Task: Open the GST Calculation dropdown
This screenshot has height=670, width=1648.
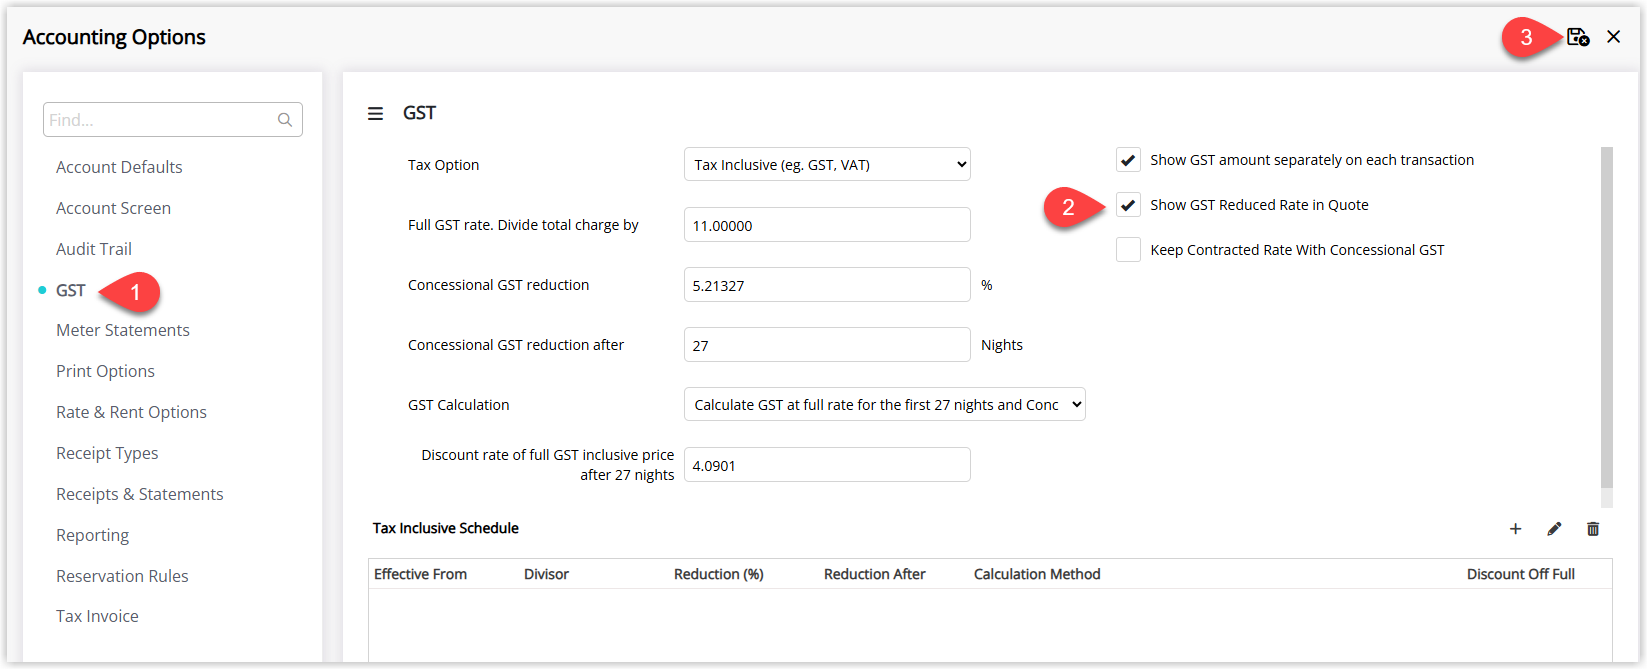Action: pyautogui.click(x=885, y=405)
